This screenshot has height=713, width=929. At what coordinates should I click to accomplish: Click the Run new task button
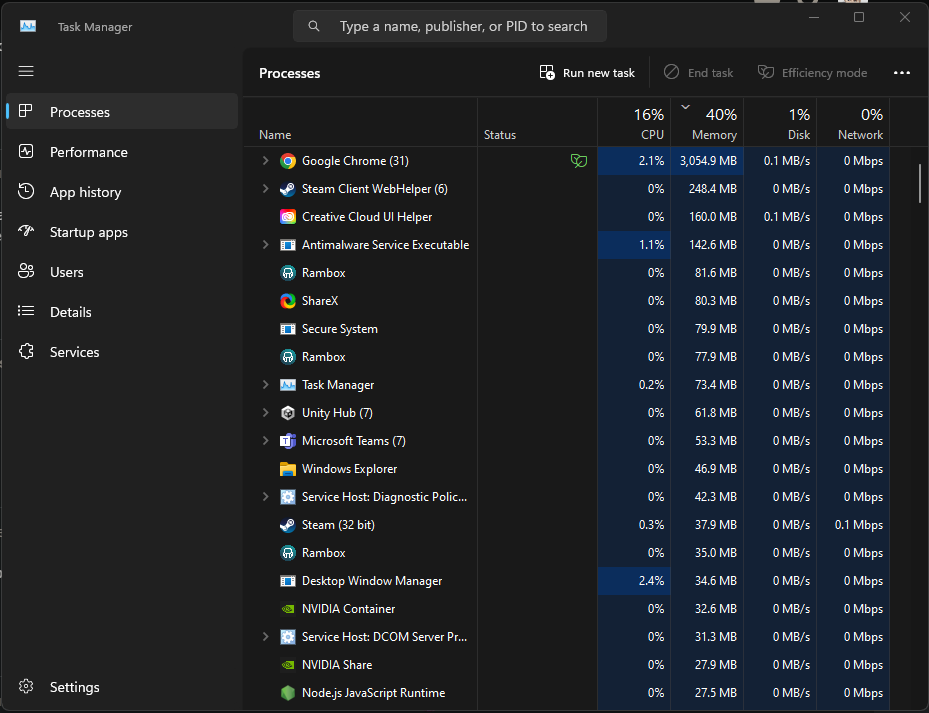(x=587, y=73)
